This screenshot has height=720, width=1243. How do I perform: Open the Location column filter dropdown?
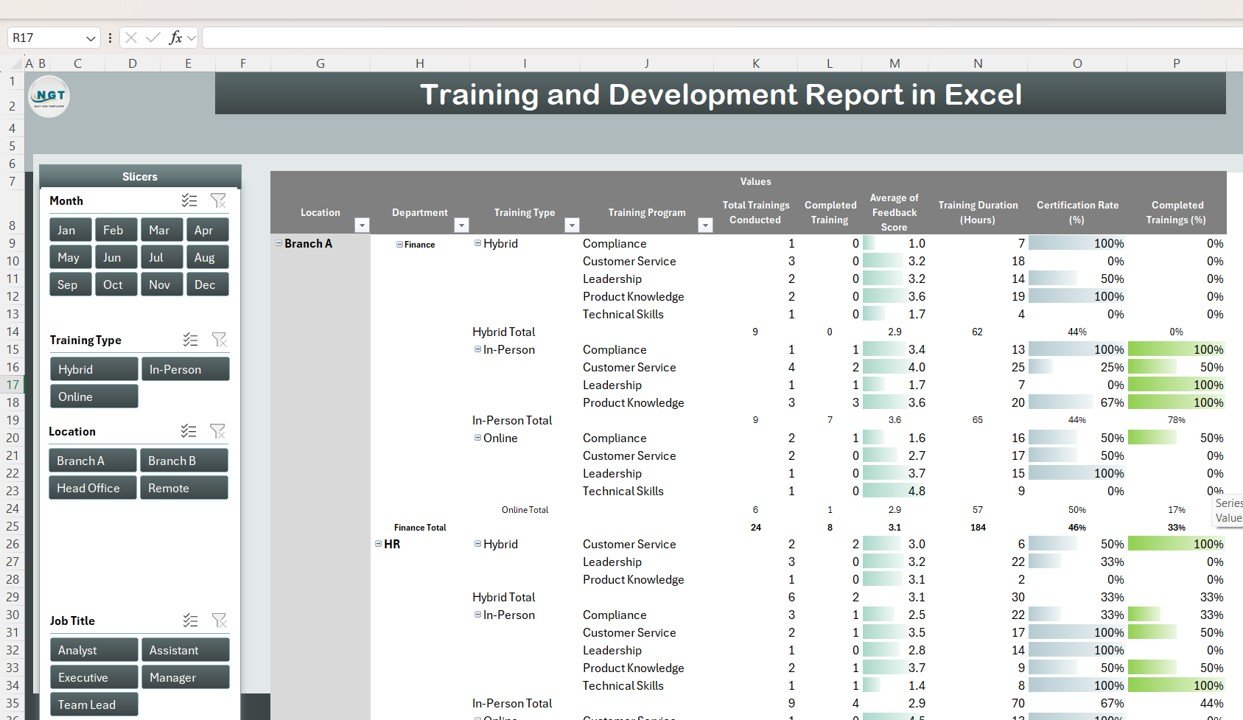[x=361, y=224]
